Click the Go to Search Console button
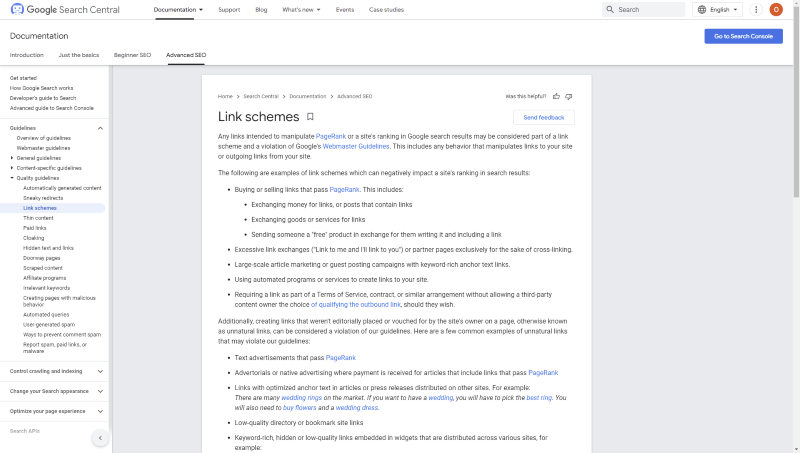This screenshot has width=800, height=453. 743,36
